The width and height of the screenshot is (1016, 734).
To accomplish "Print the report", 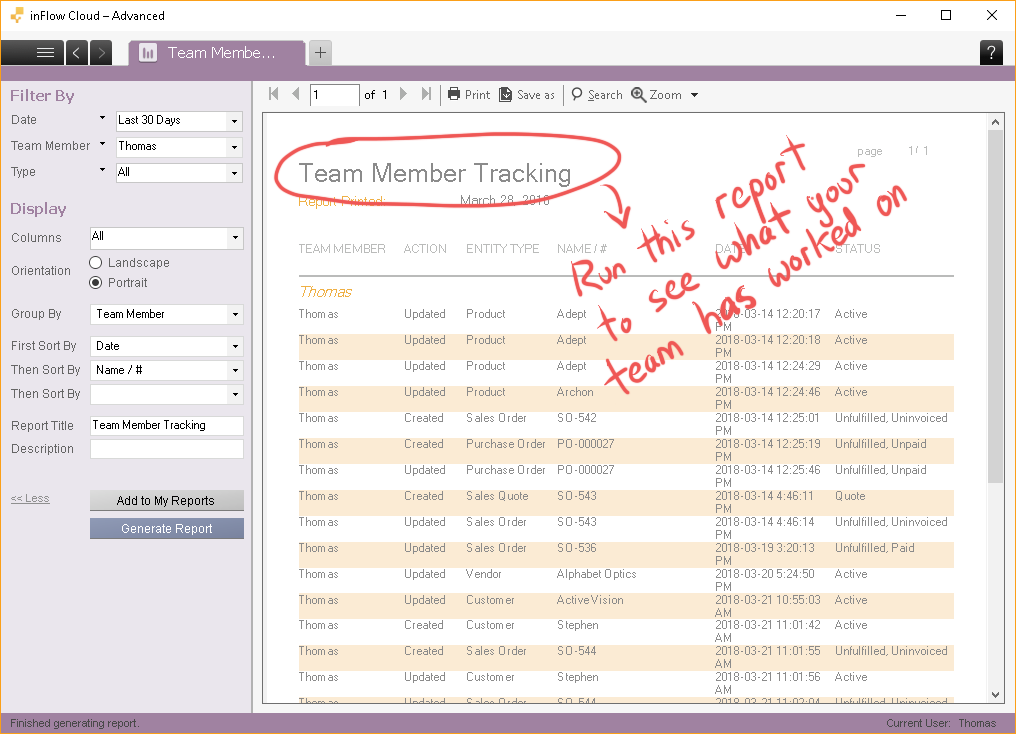I will 469,95.
